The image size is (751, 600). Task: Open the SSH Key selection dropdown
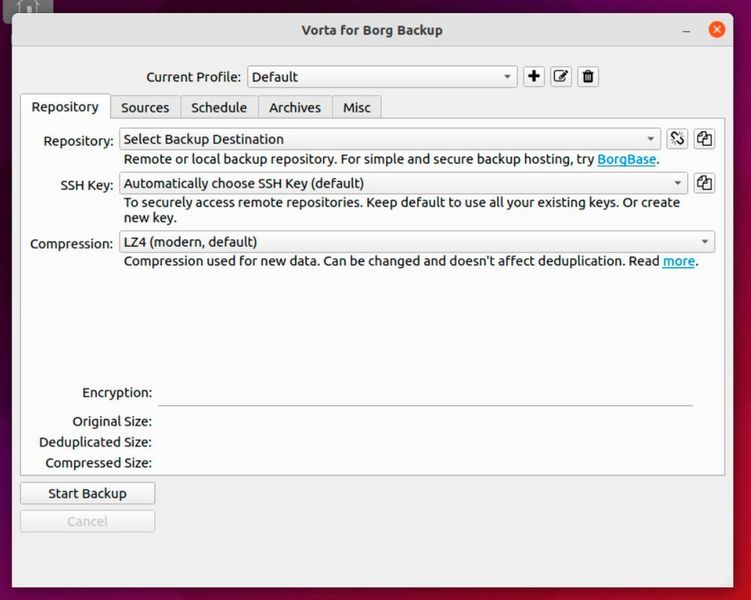[x=403, y=183]
